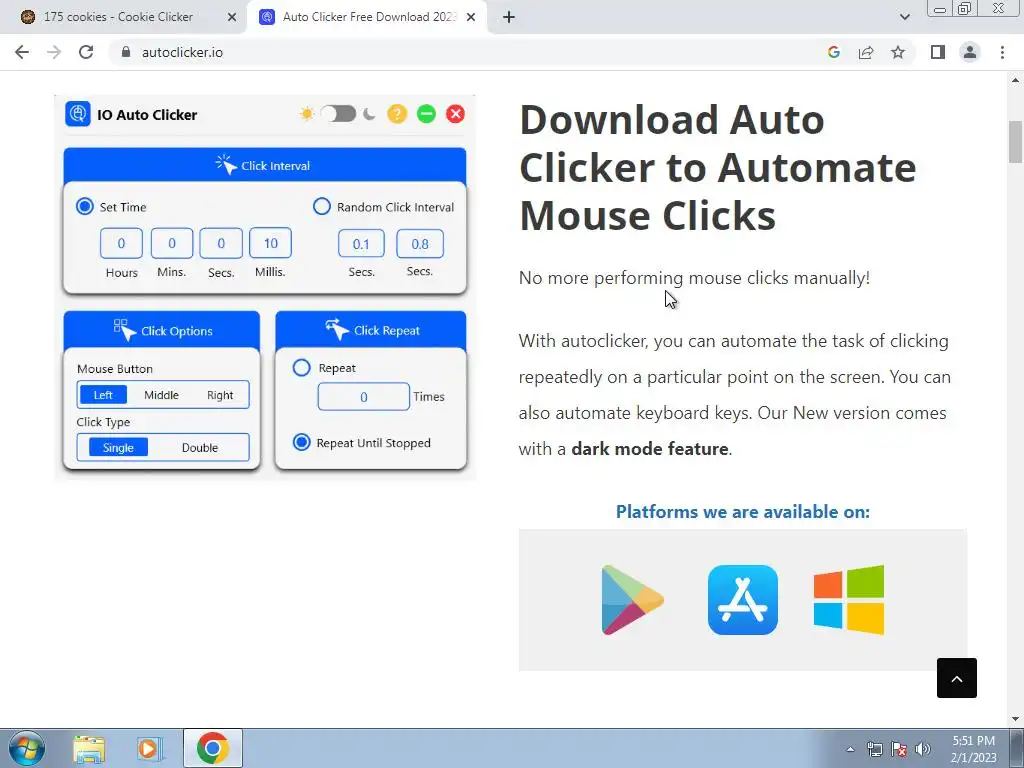The height and width of the screenshot is (768, 1024).
Task: Click the sun light-mode icon
Action: click(306, 114)
